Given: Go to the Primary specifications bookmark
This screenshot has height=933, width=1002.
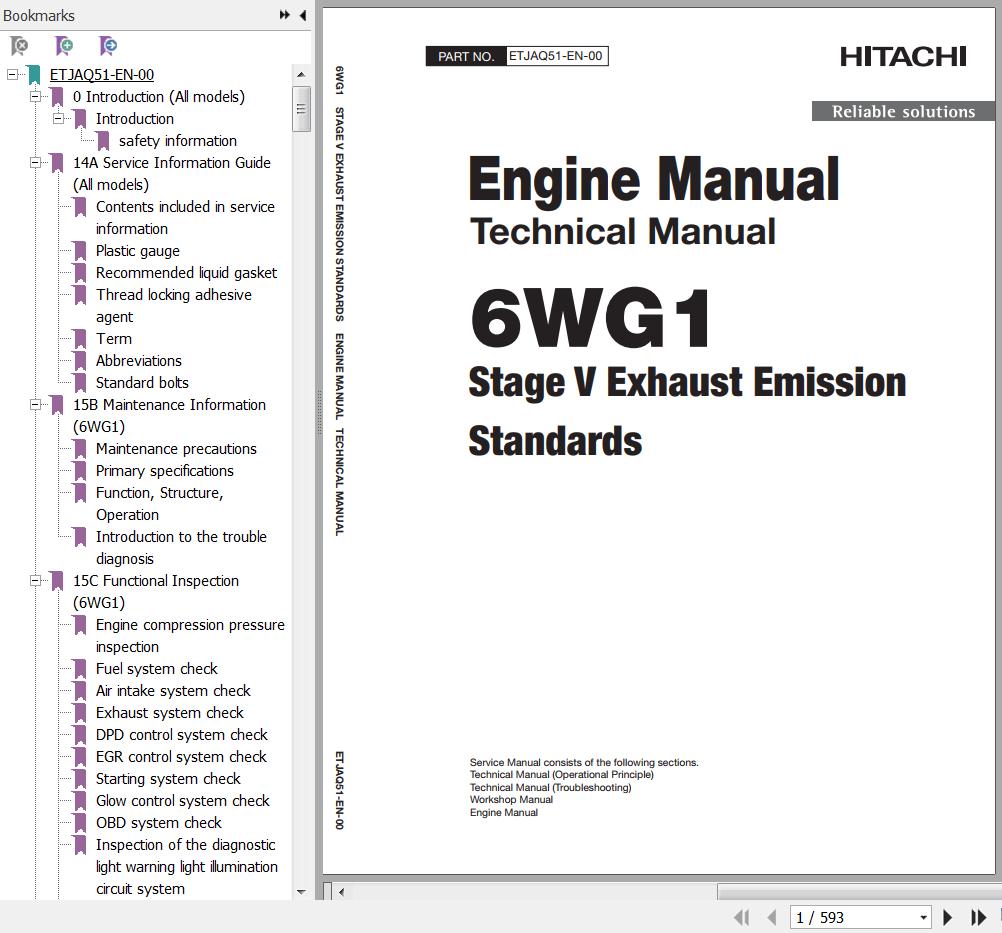Looking at the screenshot, I should pyautogui.click(x=164, y=471).
